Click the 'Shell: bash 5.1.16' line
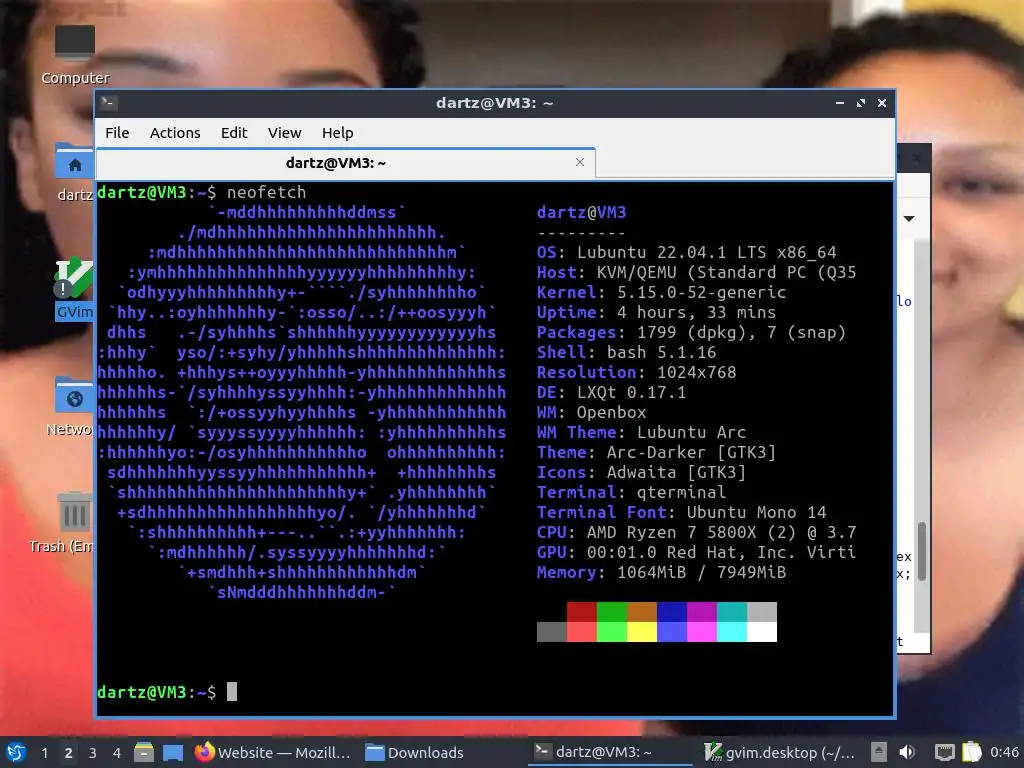 tap(626, 352)
